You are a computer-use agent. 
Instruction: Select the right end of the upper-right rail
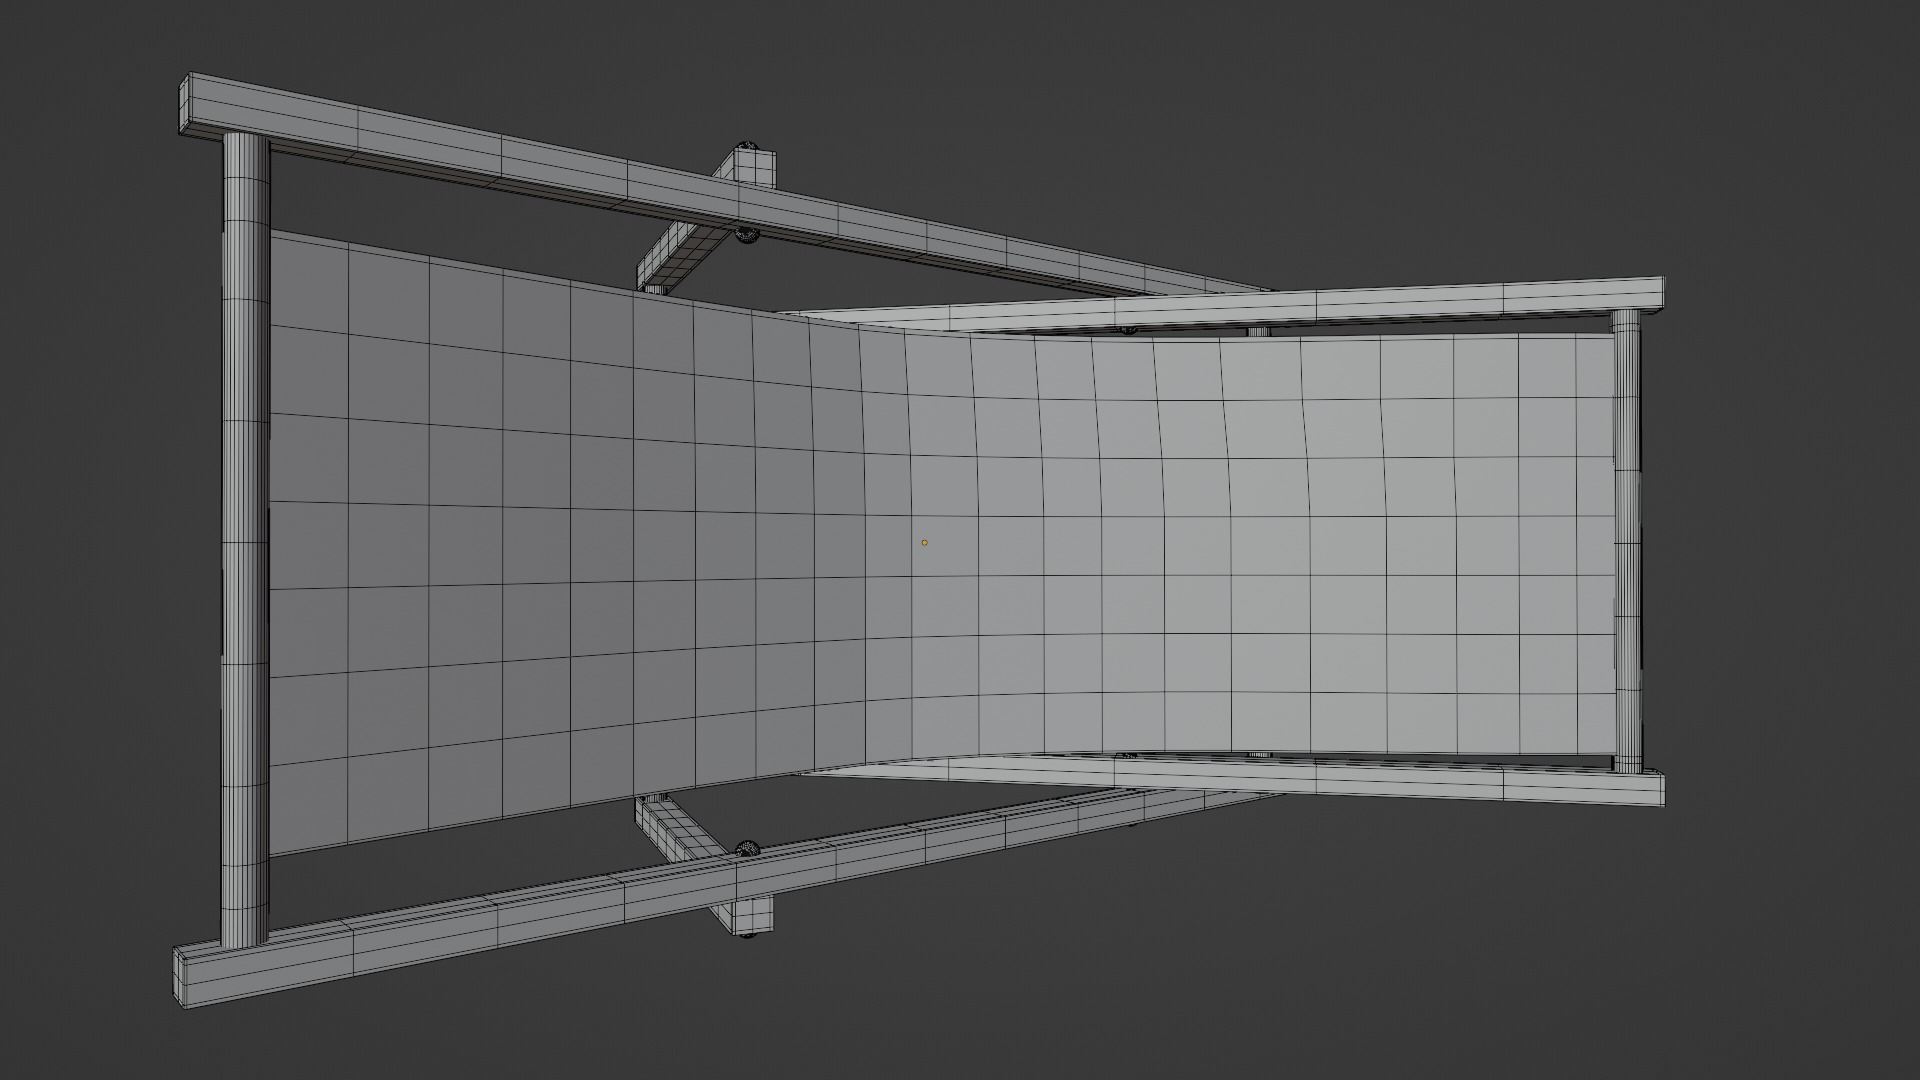(x=1655, y=293)
